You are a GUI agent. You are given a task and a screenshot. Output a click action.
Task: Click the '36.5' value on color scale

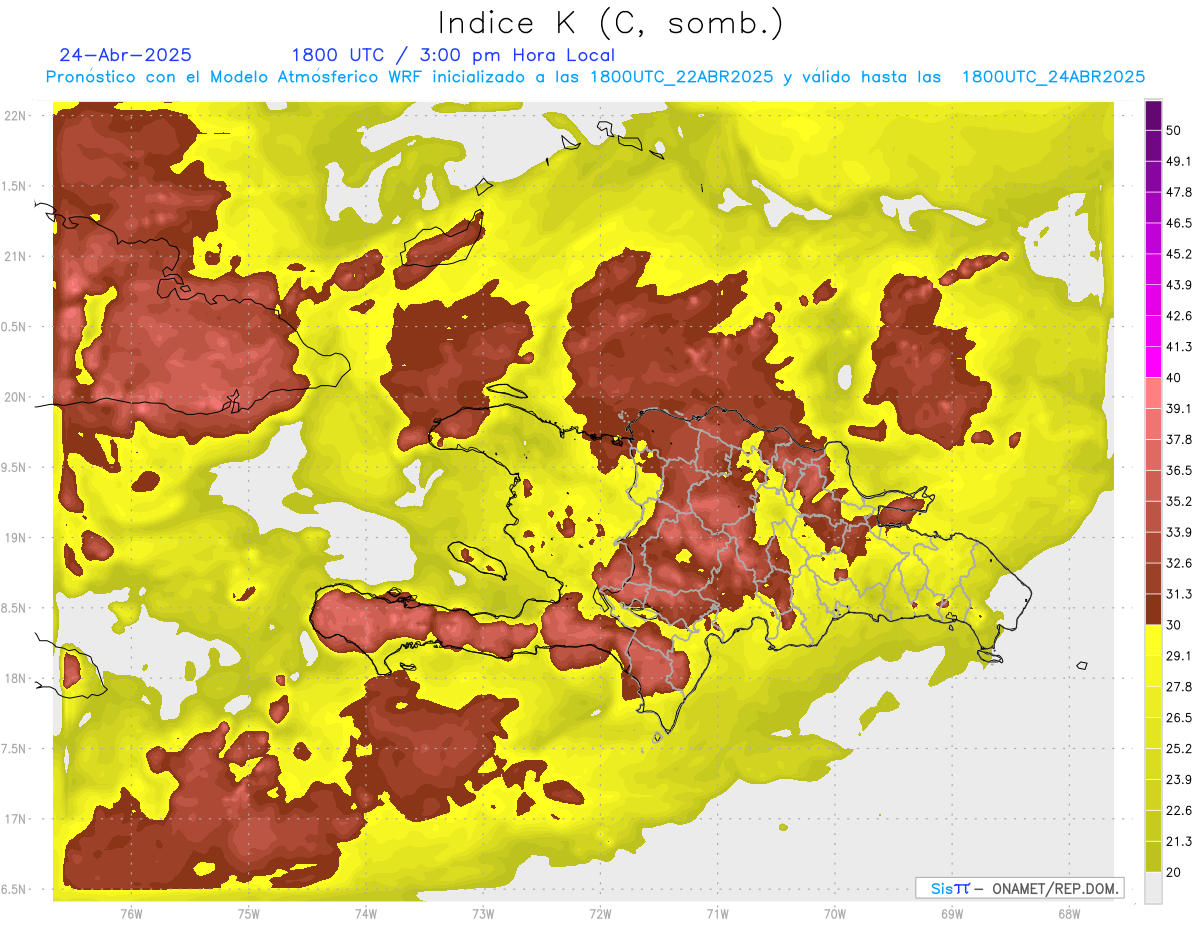tap(1179, 470)
